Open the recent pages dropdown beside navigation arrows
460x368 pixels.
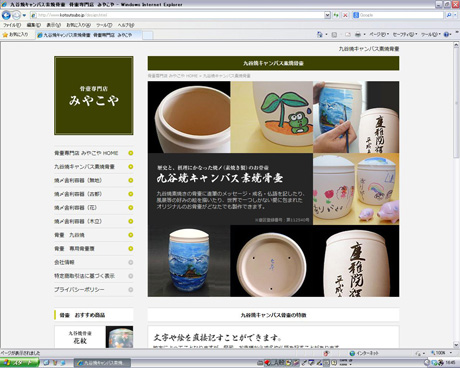click(x=24, y=15)
